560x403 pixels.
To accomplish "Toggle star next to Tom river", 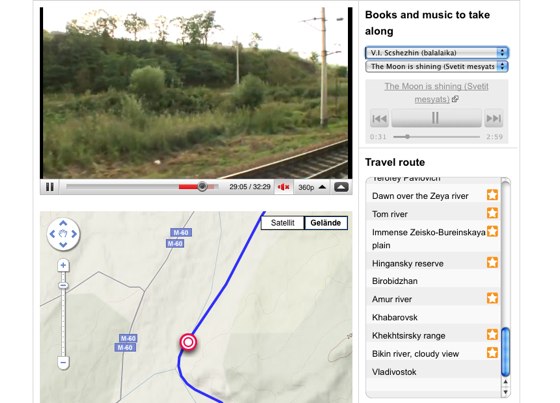I will [x=492, y=213].
